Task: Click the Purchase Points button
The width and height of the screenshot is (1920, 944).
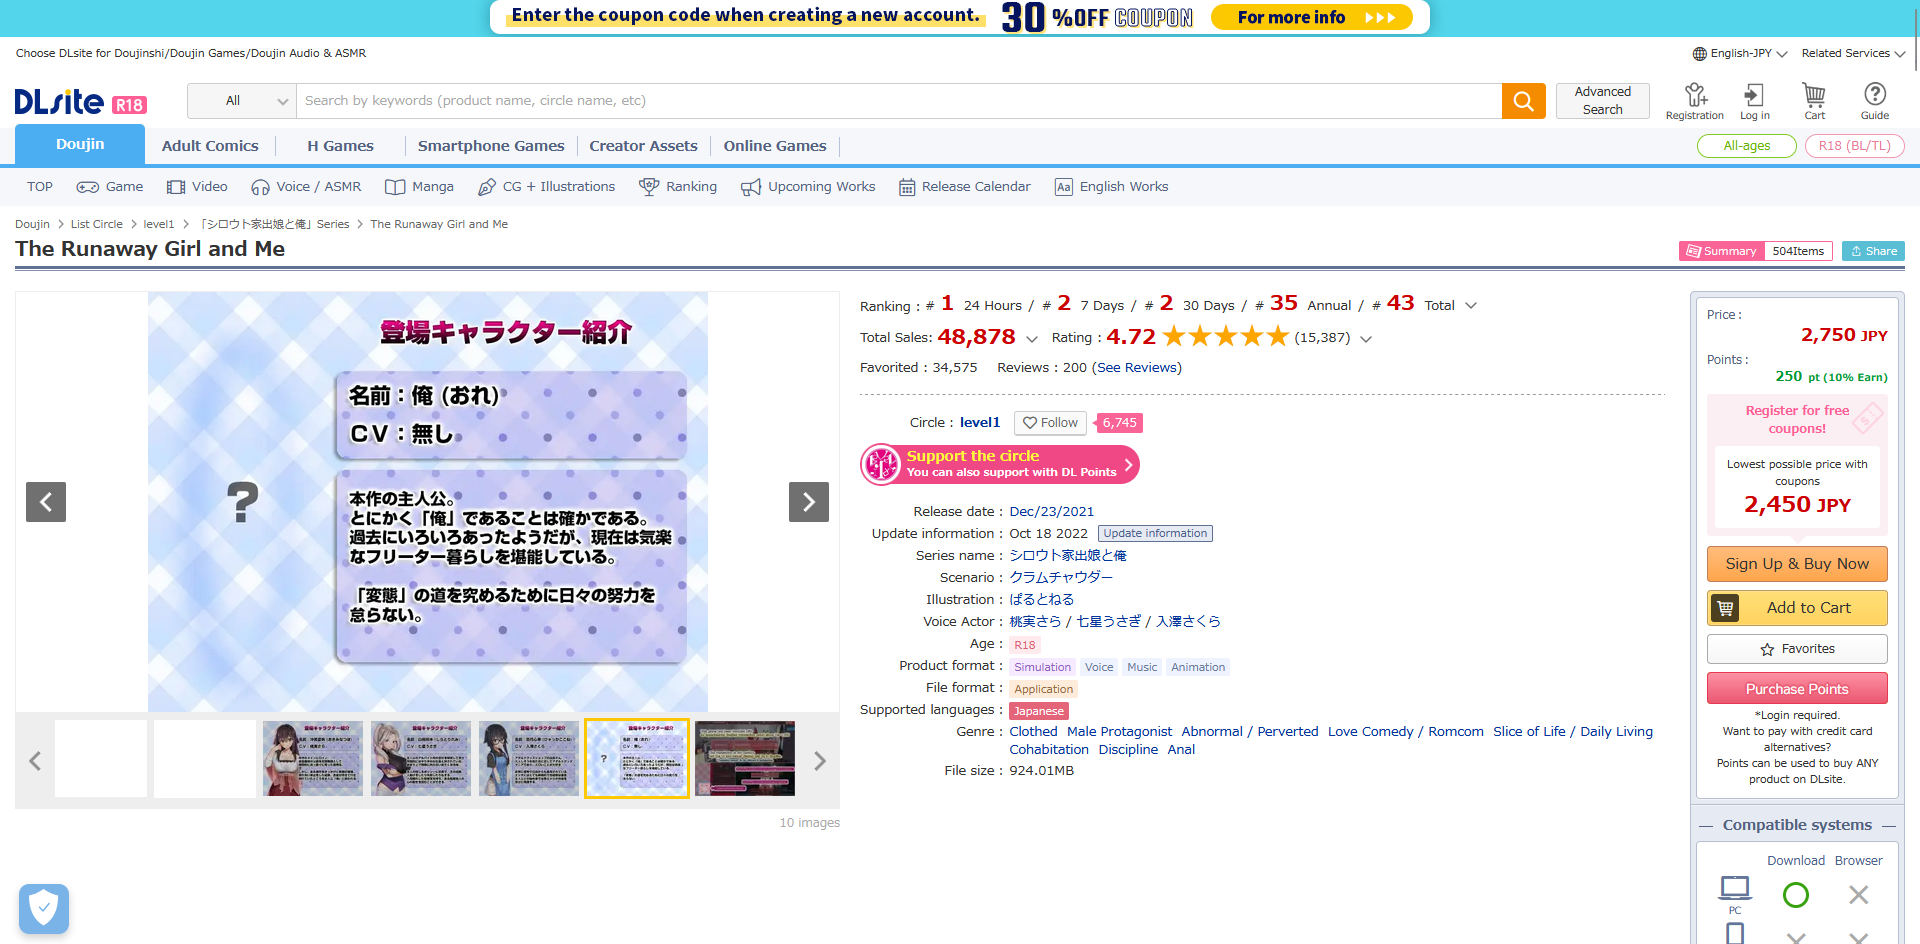Action: [x=1797, y=689]
